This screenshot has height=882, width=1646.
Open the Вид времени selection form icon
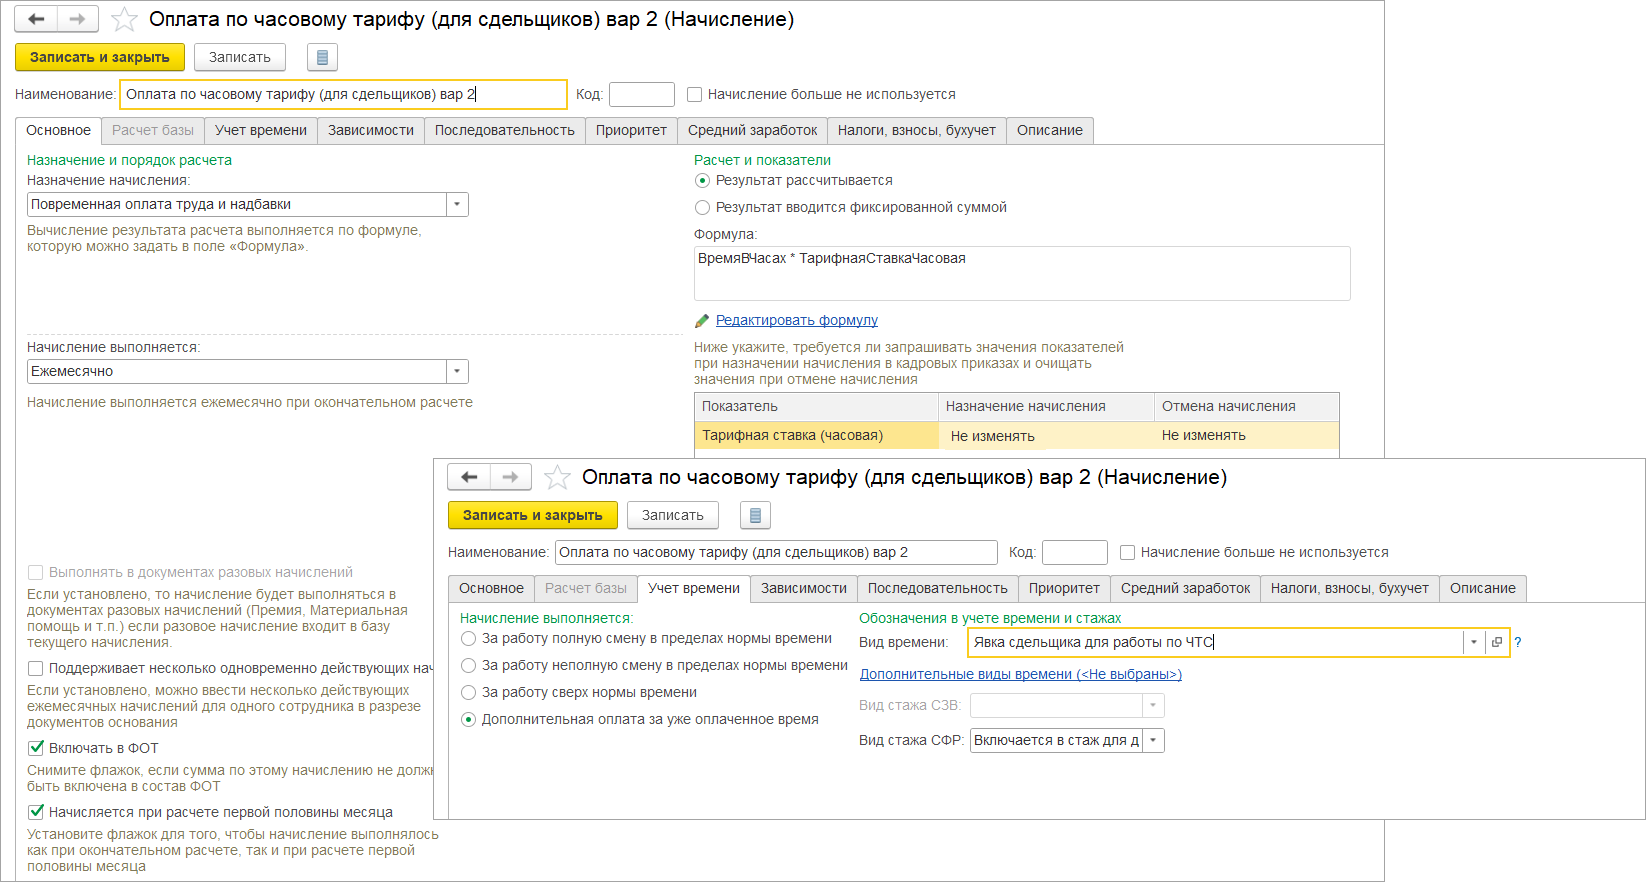click(x=1497, y=642)
